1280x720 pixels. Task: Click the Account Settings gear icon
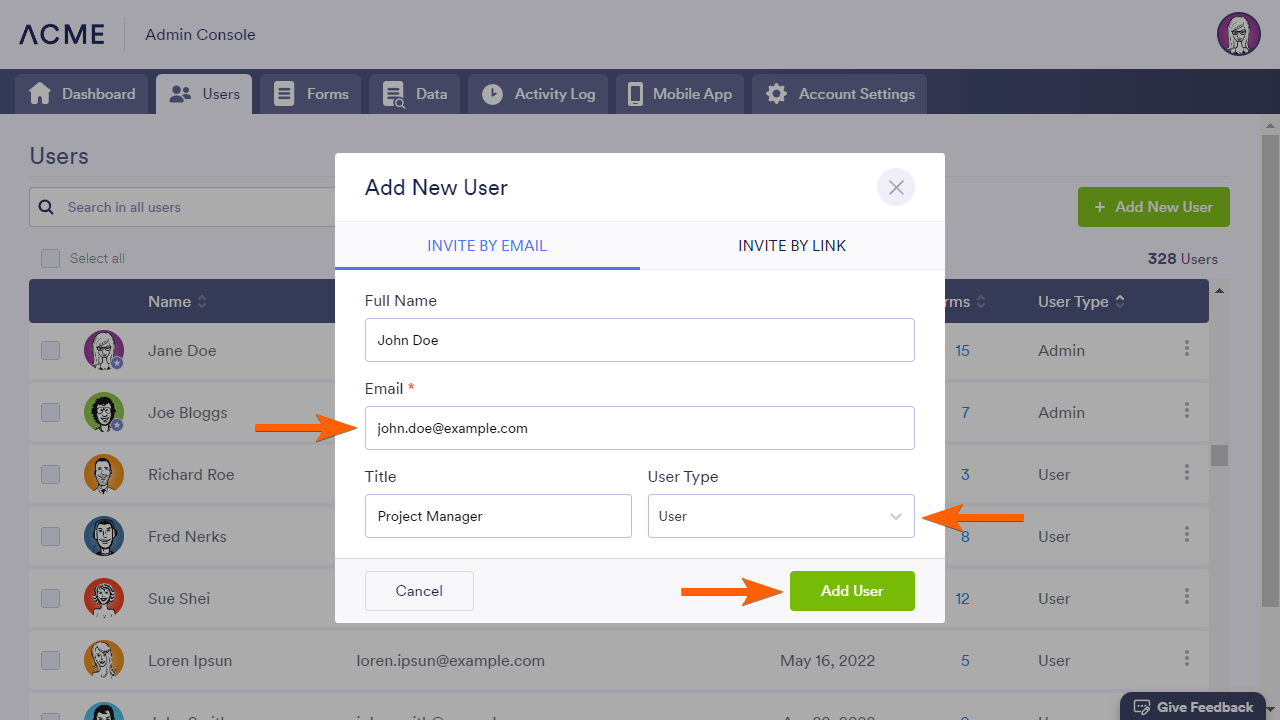pyautogui.click(x=776, y=94)
